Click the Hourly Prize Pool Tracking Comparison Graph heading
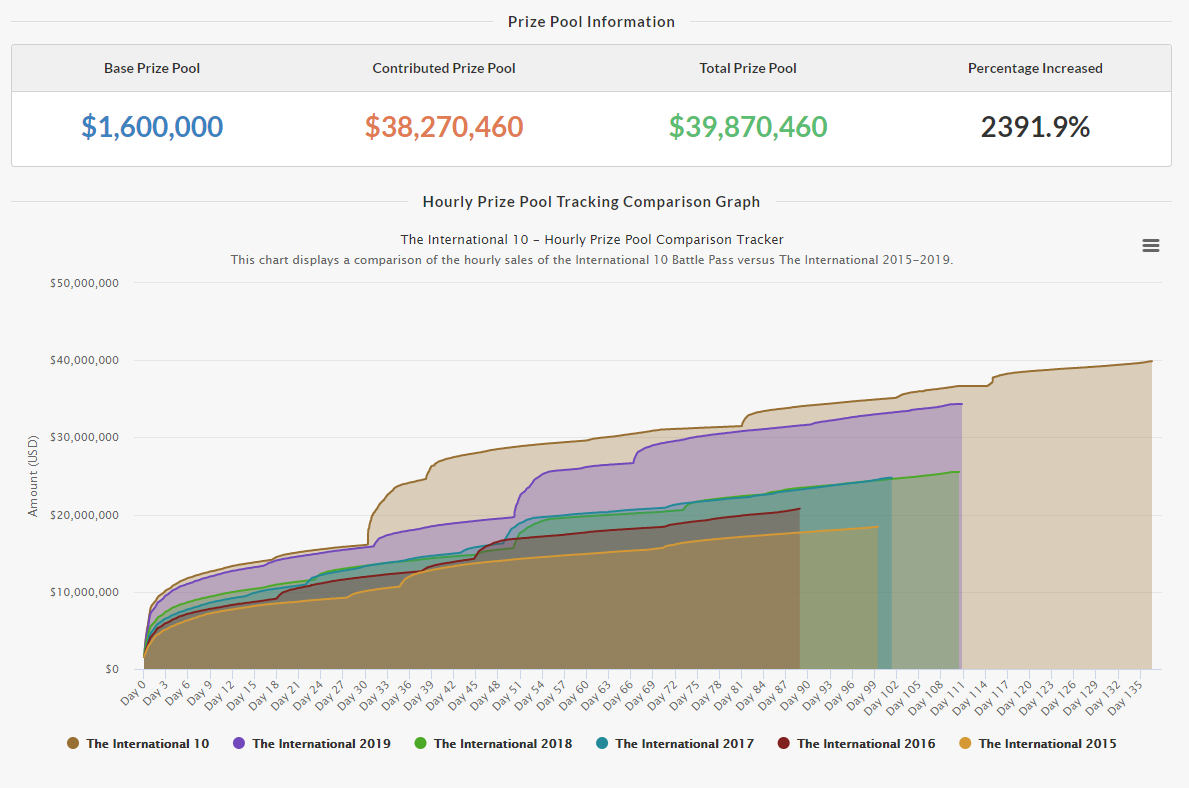 (591, 202)
